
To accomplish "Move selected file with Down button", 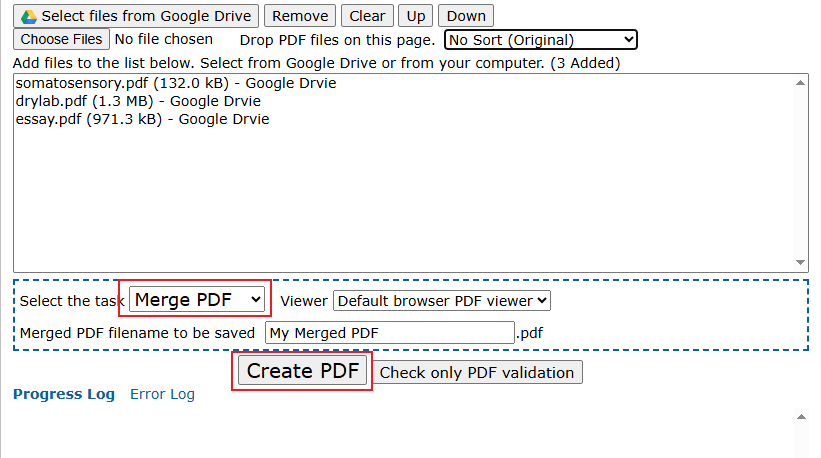I will (x=465, y=16).
